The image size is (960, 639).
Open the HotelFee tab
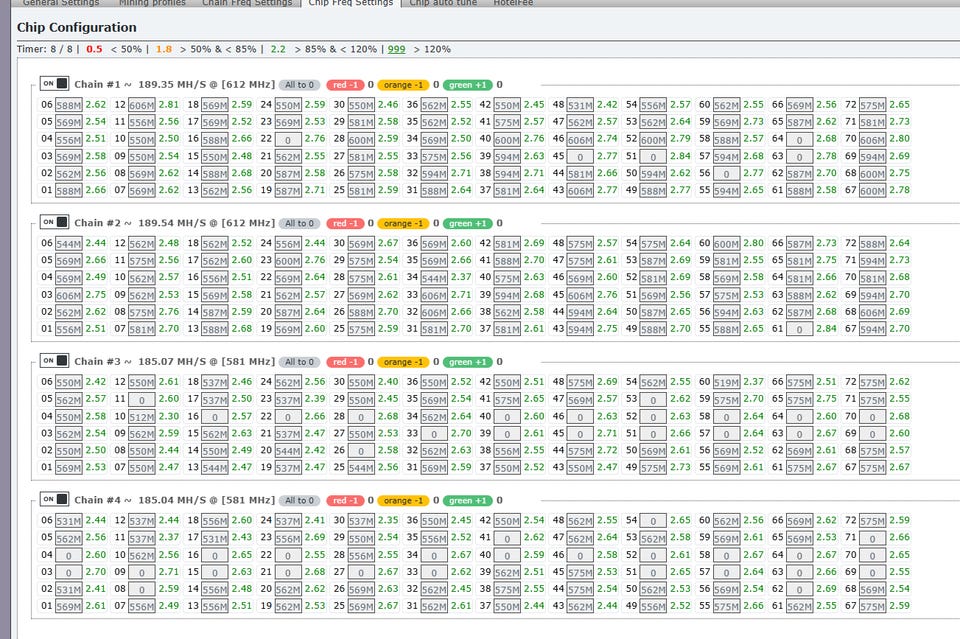(513, 3)
